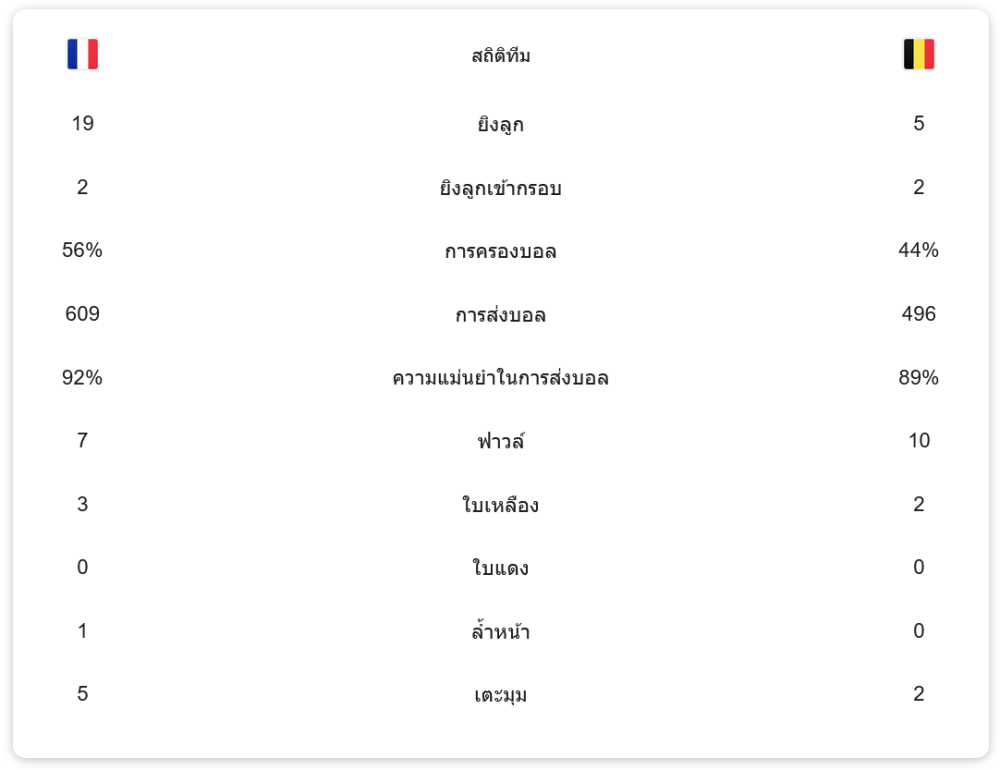Screen dimensions: 1000x770
Task: Click the การครองบอล possession label
Action: pos(500,251)
